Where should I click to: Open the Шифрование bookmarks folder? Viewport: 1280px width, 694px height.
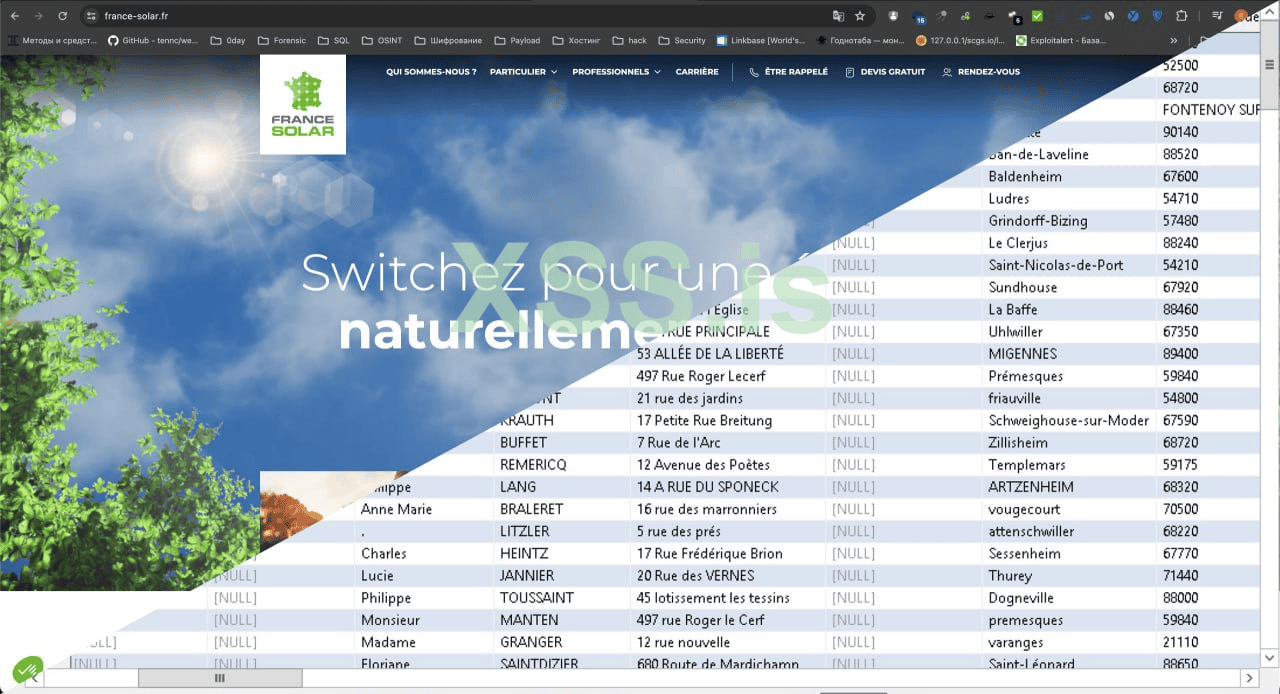tap(448, 41)
